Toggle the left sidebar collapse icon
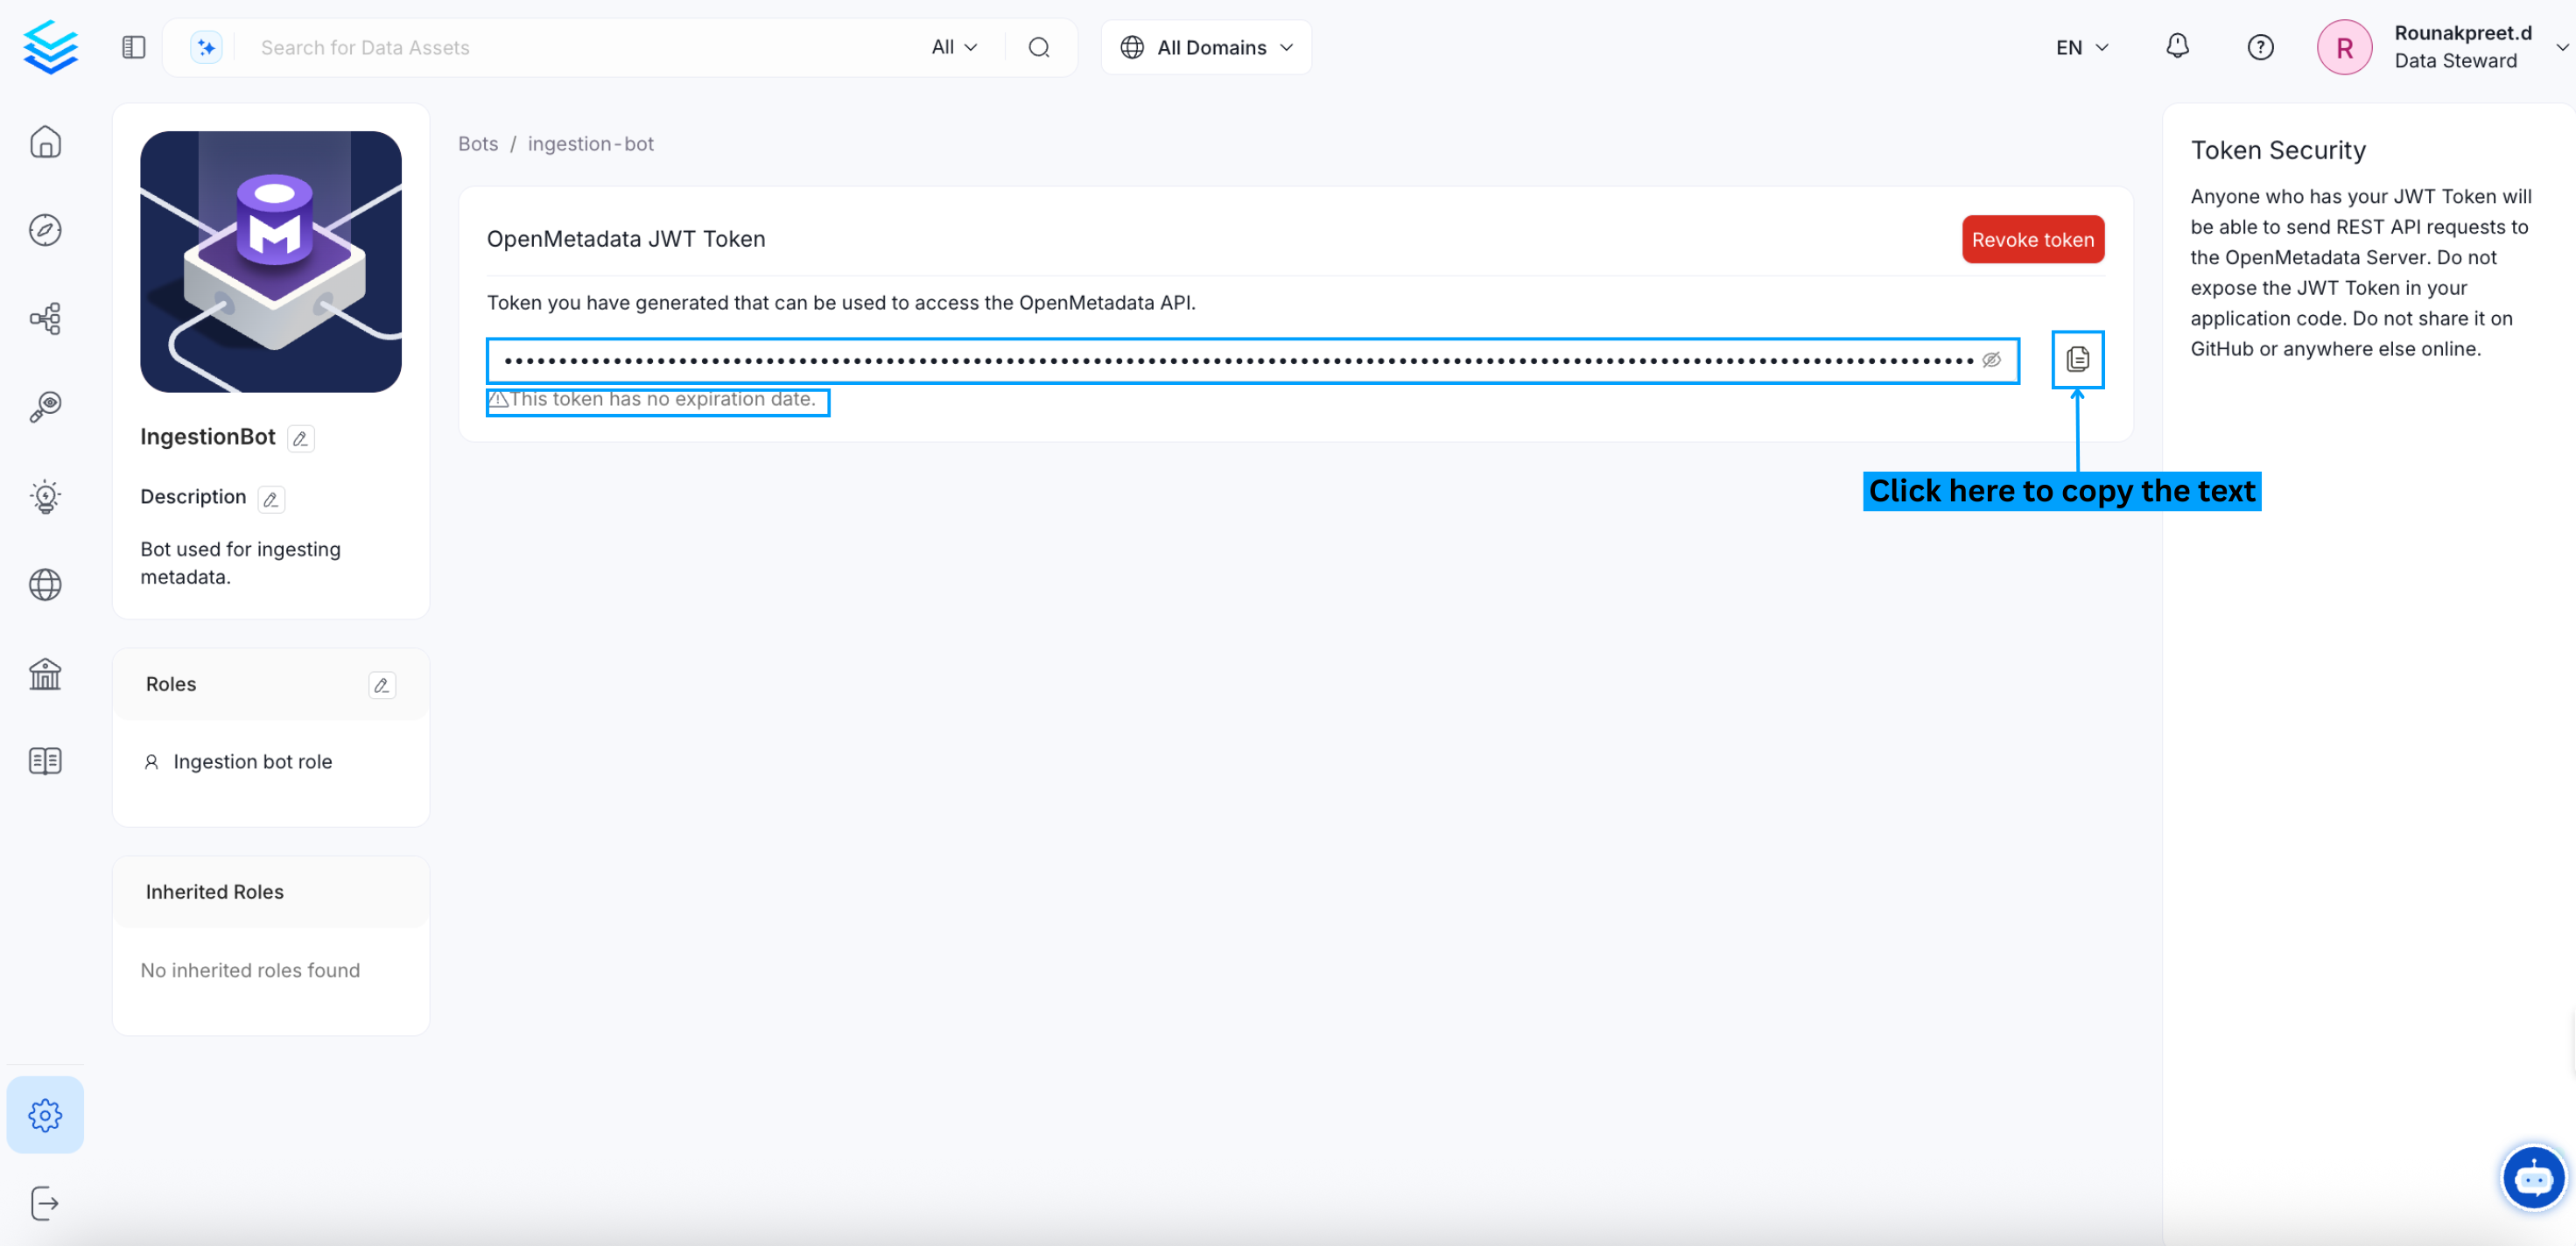This screenshot has height=1246, width=2576. pyautogui.click(x=134, y=47)
